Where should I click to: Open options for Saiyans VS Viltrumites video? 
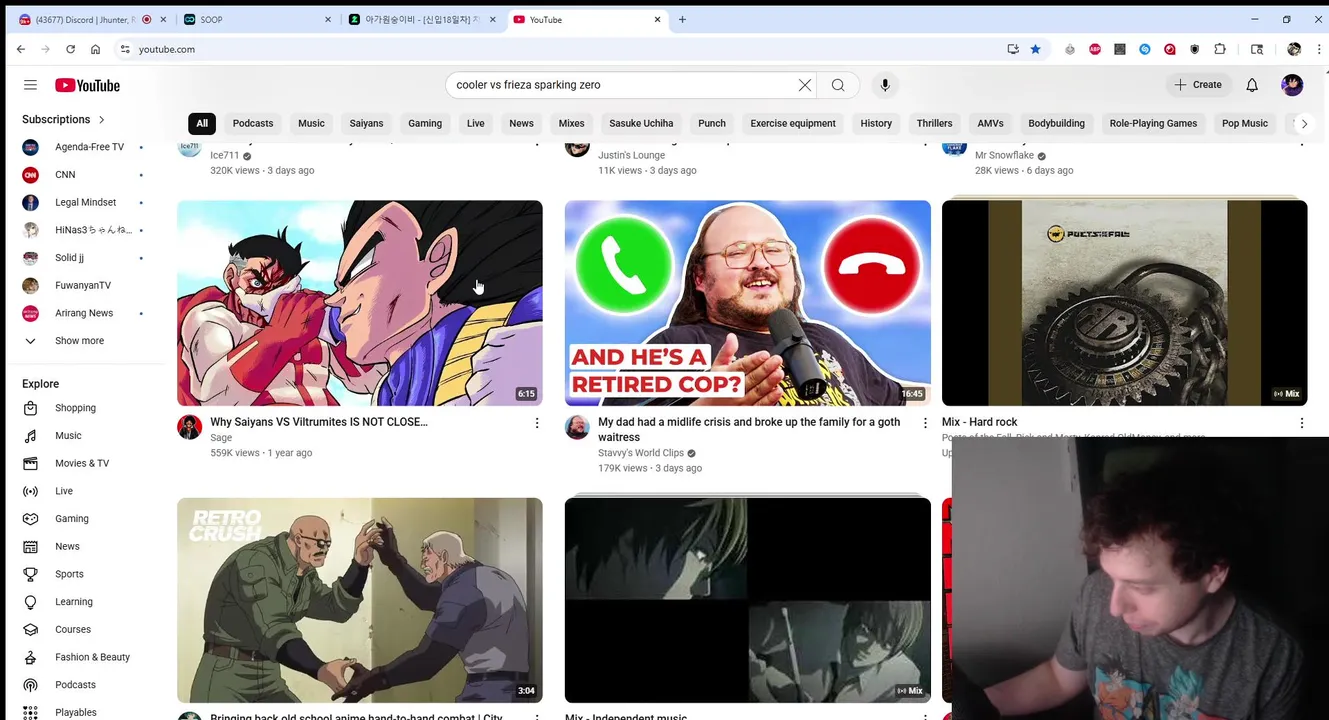537,423
